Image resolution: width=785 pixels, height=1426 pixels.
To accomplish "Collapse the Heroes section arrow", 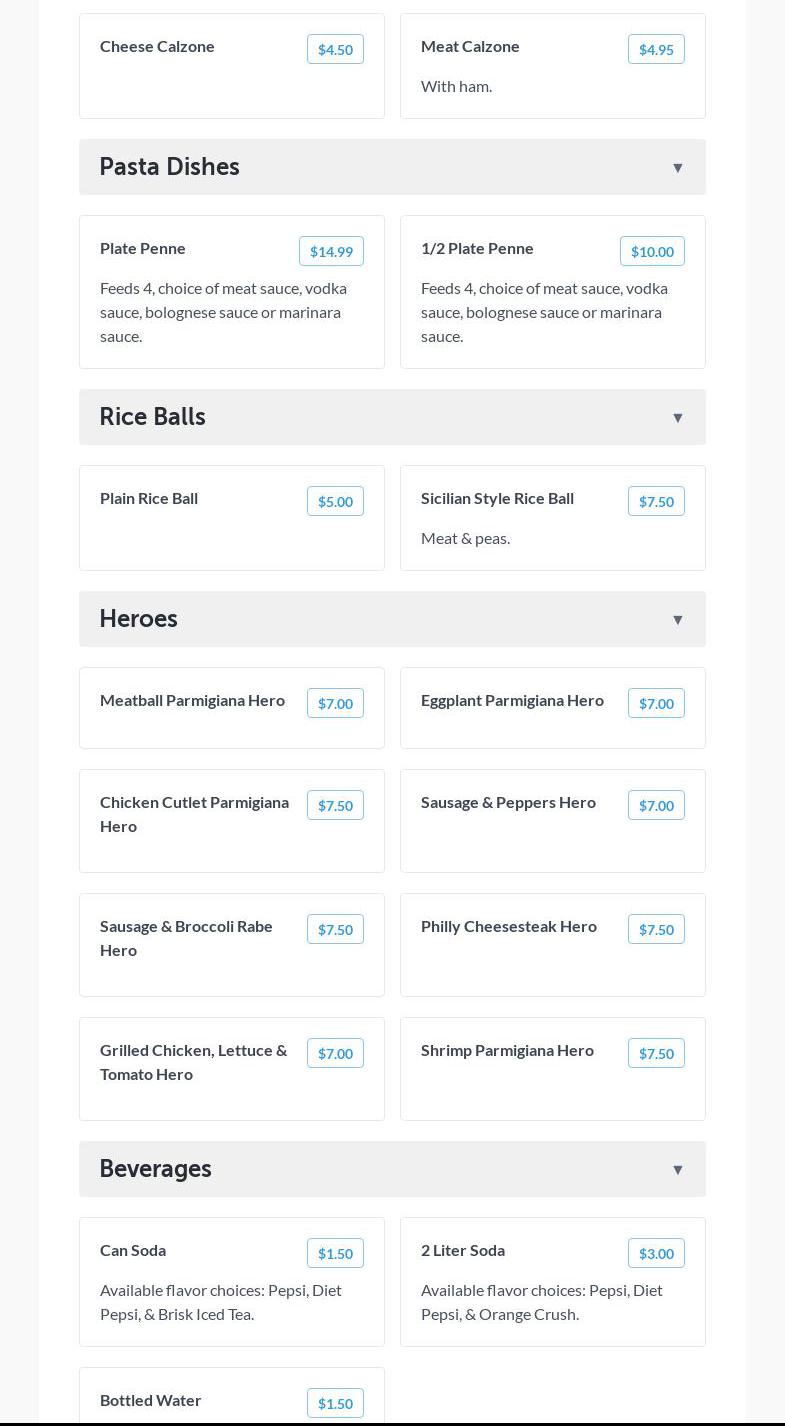I will (x=677, y=619).
